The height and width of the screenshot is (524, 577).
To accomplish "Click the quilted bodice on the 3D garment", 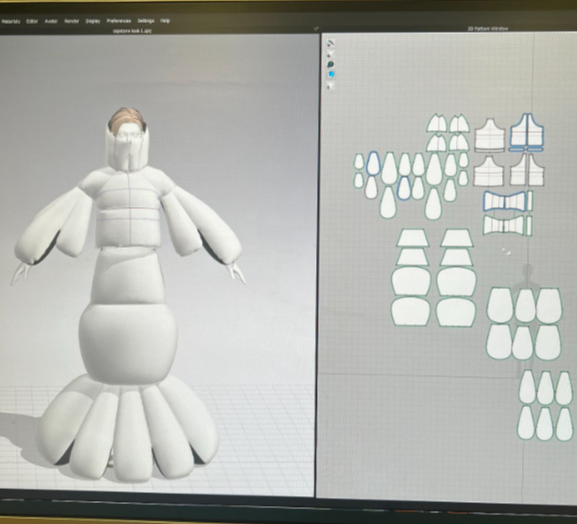I will [129, 208].
